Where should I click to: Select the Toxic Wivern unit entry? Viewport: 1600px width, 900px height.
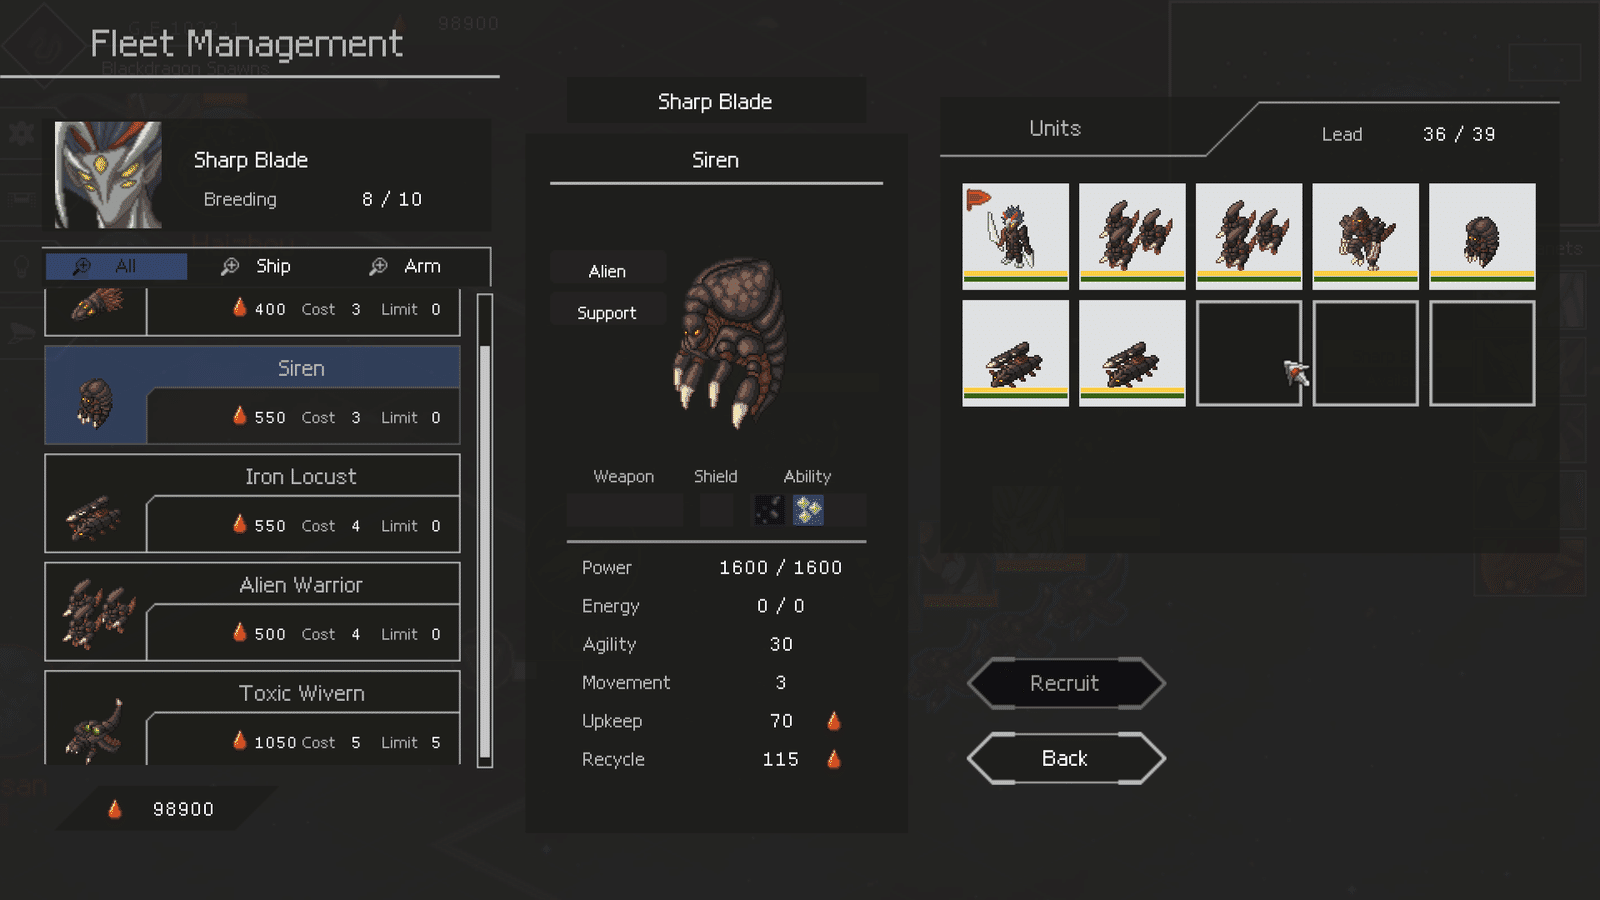(x=252, y=718)
